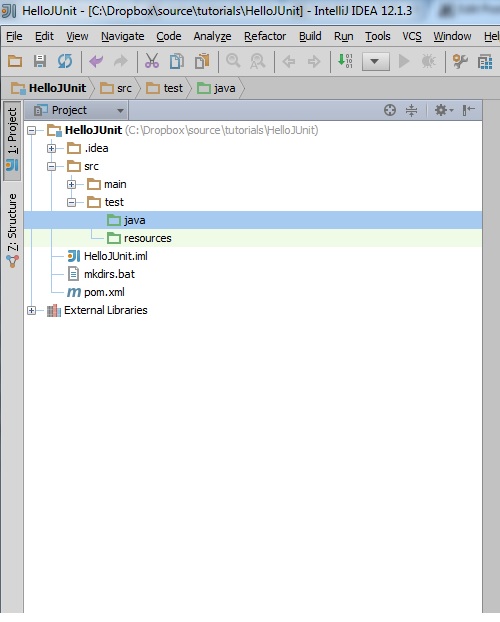Screen dimensions: 500x622
Task: Open the Code menu
Action: point(169,36)
